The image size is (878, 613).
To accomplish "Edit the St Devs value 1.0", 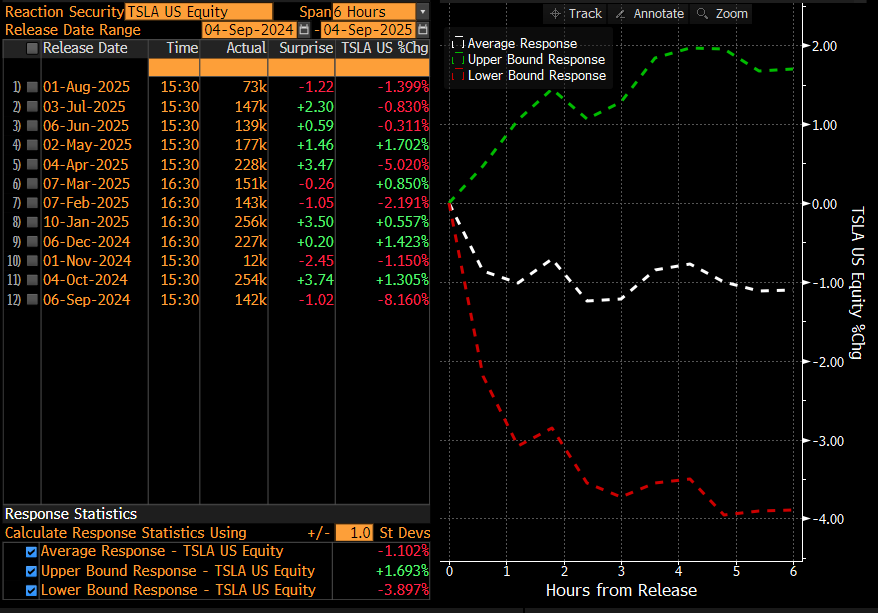I will tap(354, 533).
